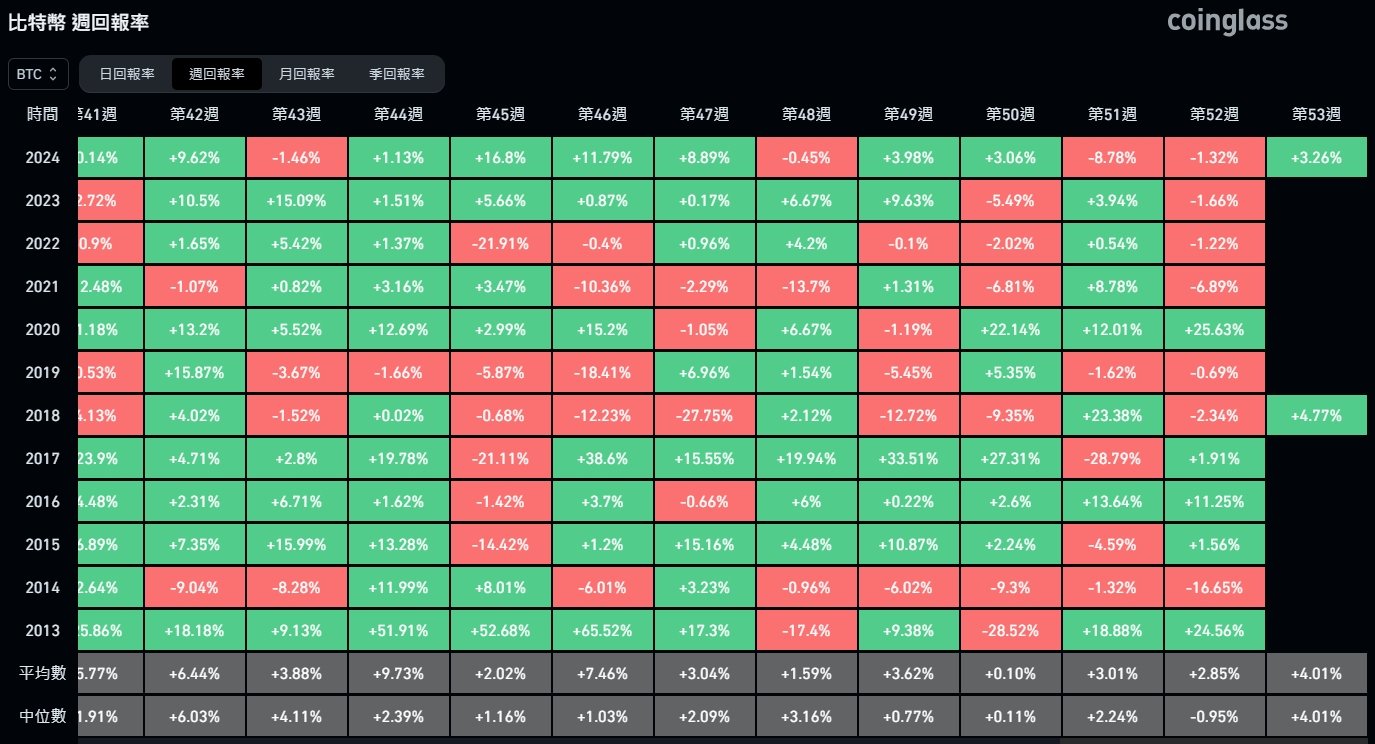Screen dimensions: 1375x744
Task: Click the 第42週 column header
Action: (x=194, y=115)
